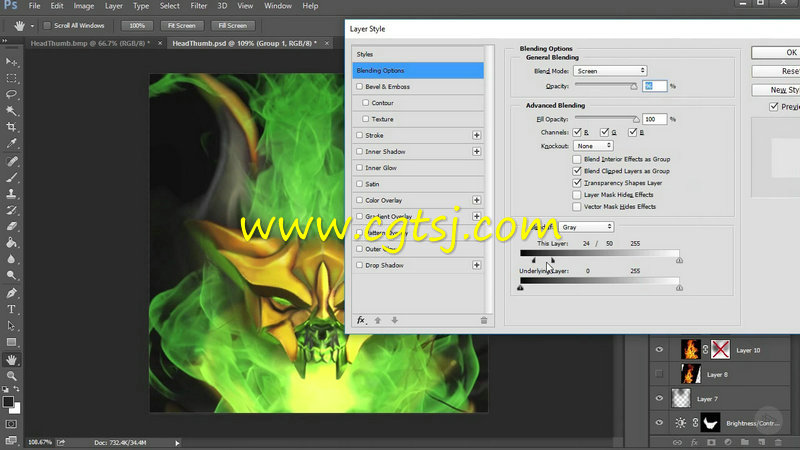Select the Zoom tool
Screen dimensions: 800x450
pyautogui.click(x=11, y=376)
